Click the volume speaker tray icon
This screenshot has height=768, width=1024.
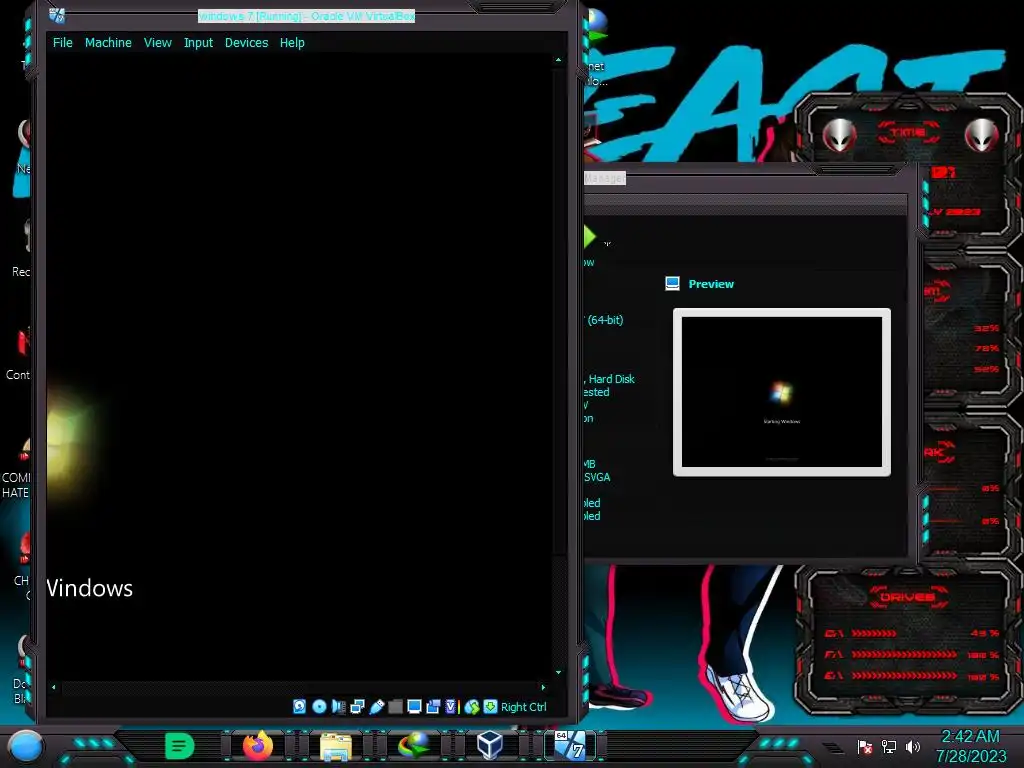pos(913,746)
